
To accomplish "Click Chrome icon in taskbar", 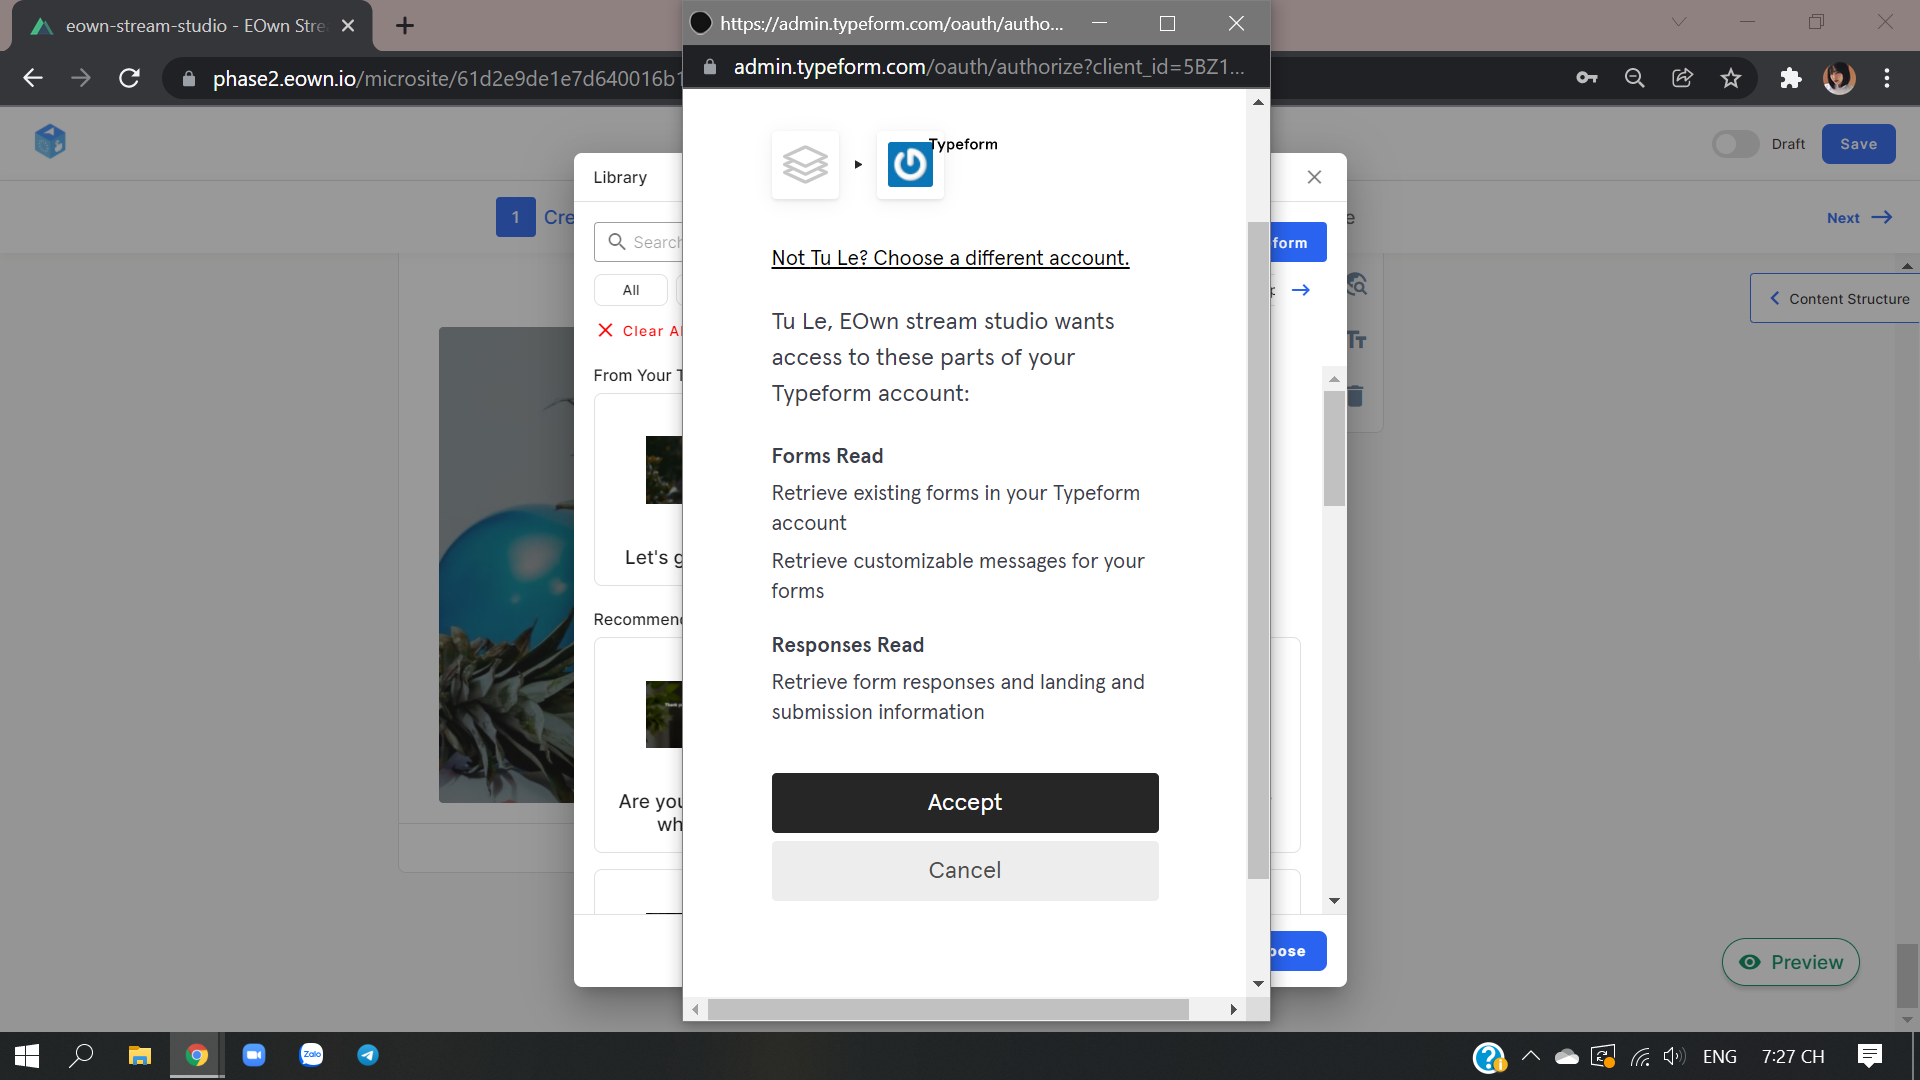I will point(197,1056).
